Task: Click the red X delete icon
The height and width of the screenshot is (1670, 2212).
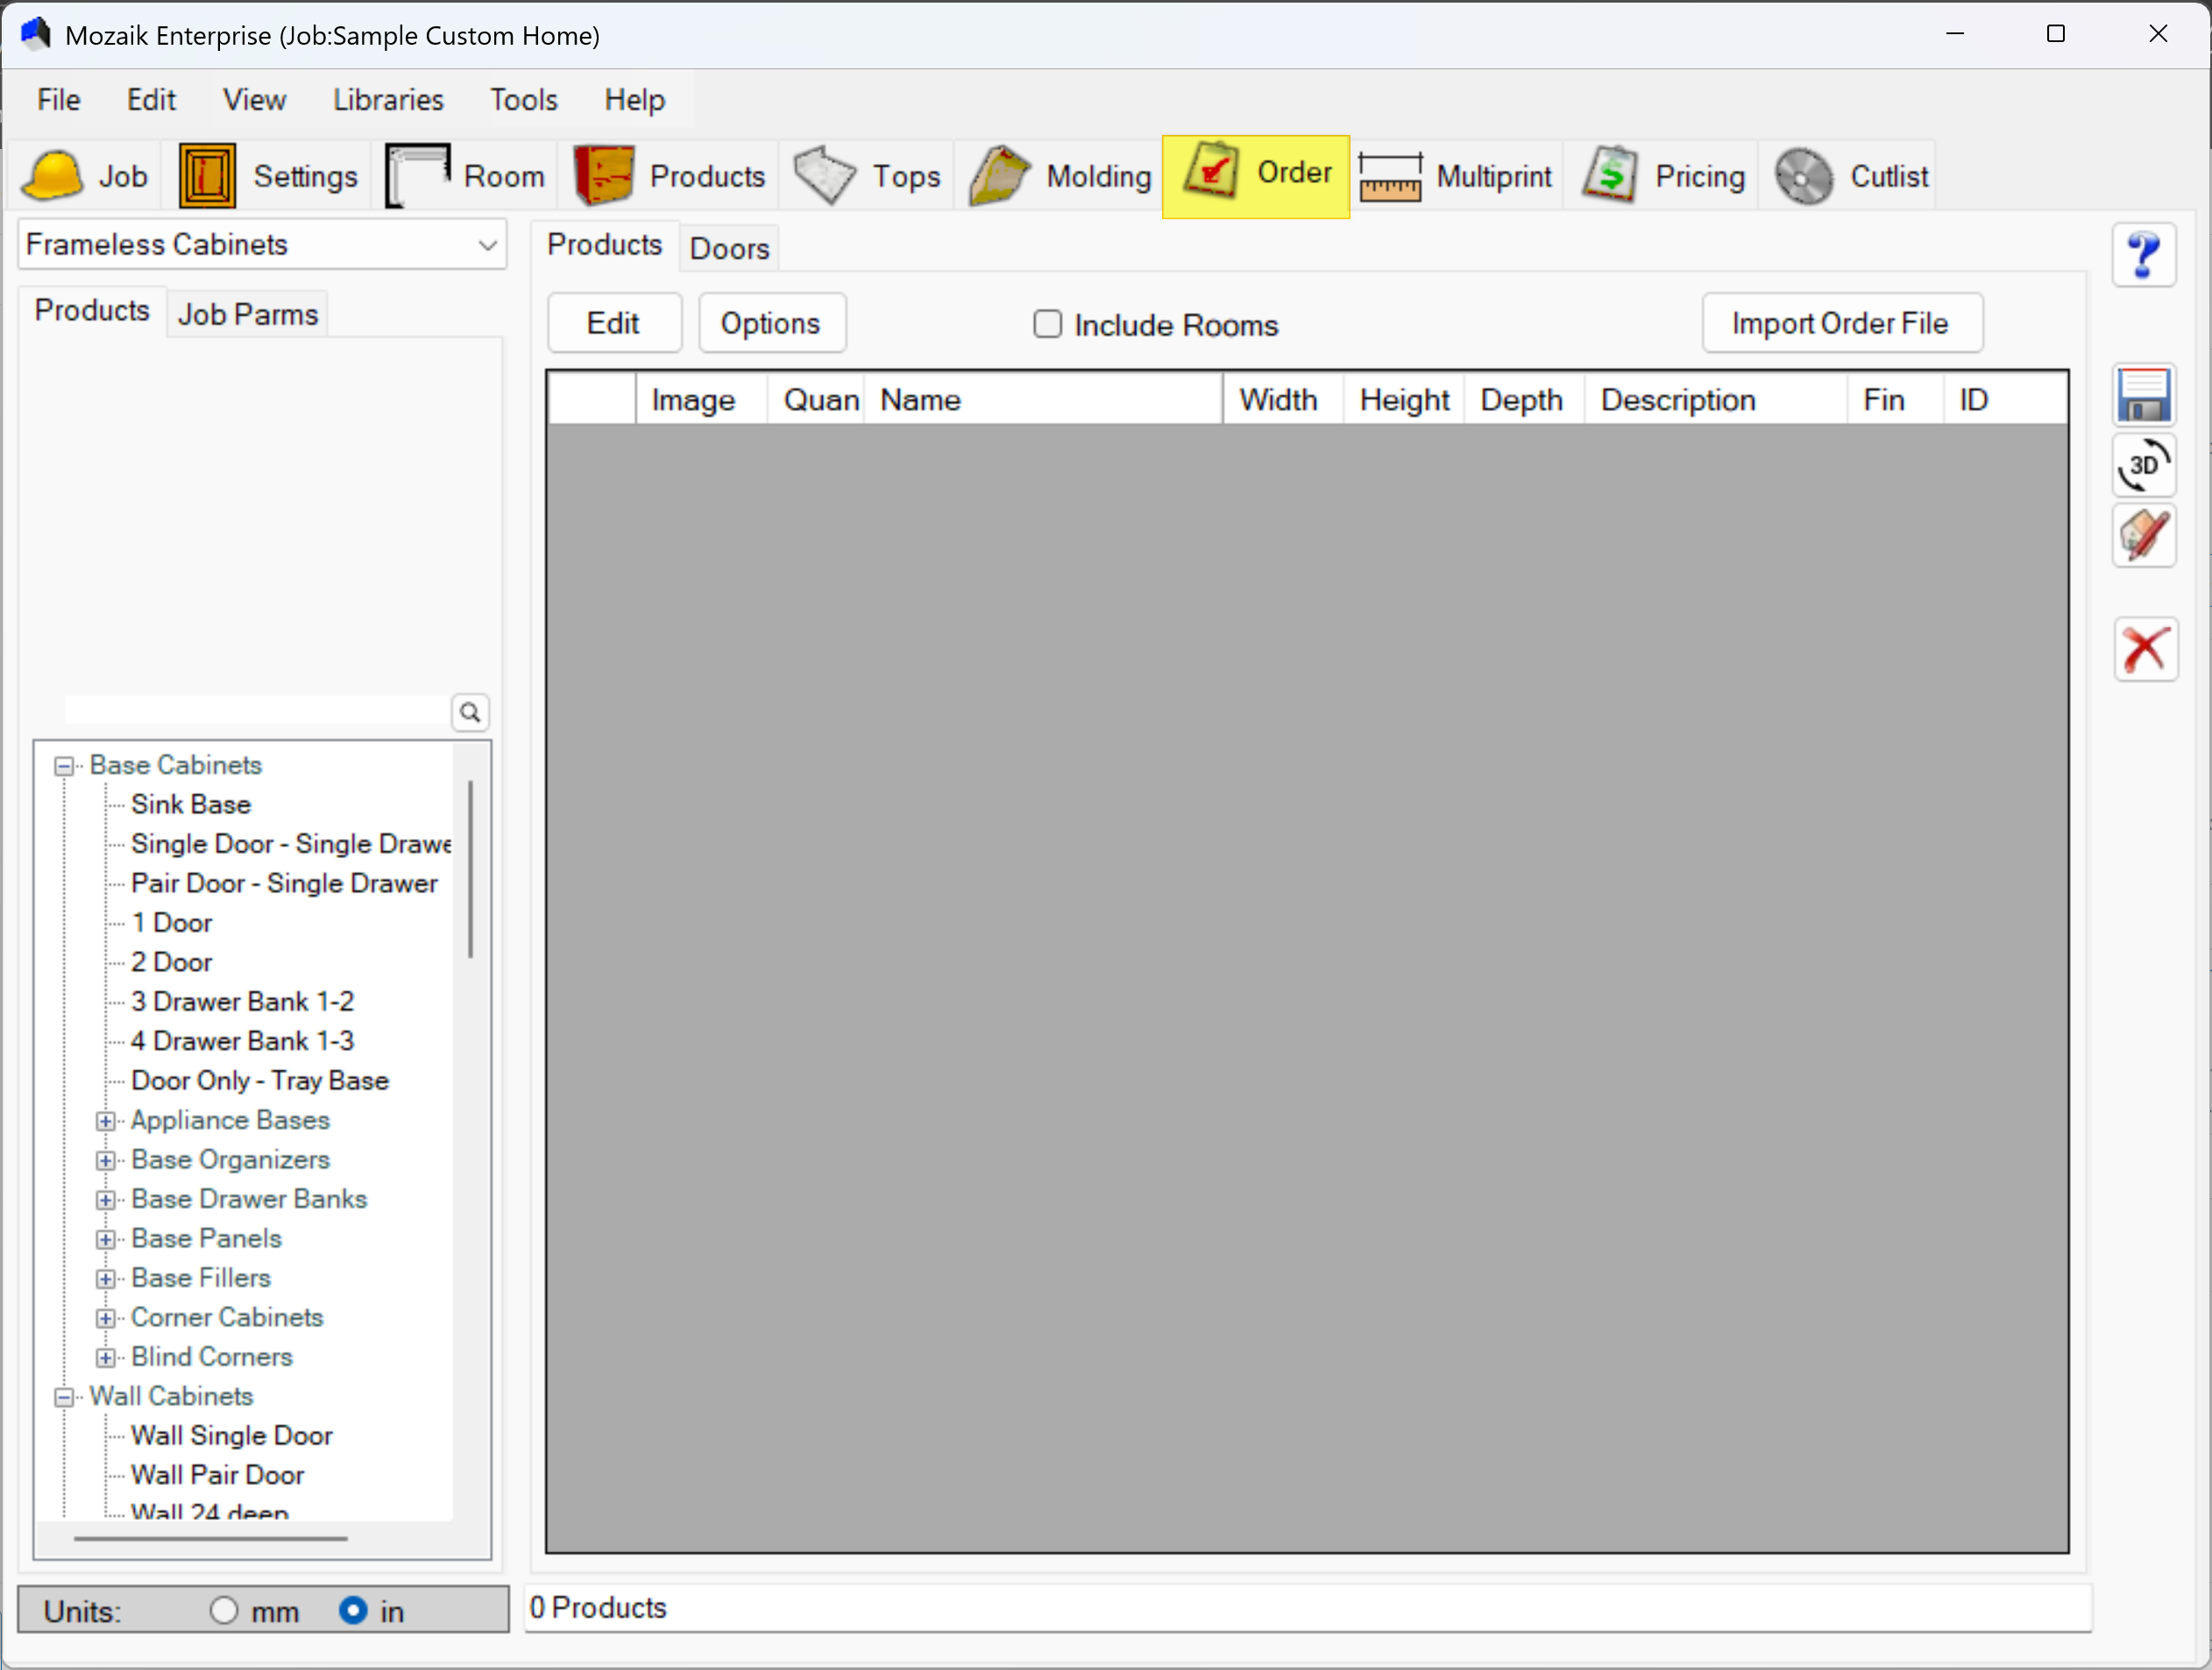Action: click(x=2145, y=650)
